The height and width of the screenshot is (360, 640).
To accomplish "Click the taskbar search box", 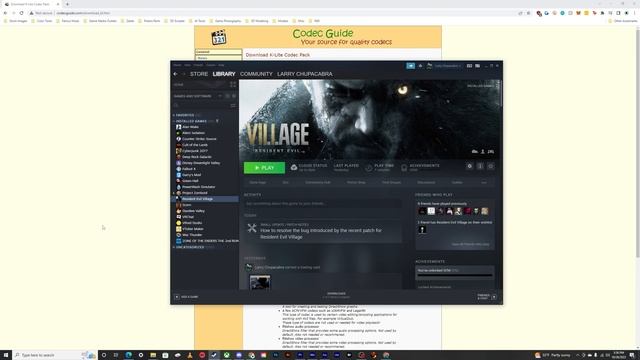I will tap(55, 355).
